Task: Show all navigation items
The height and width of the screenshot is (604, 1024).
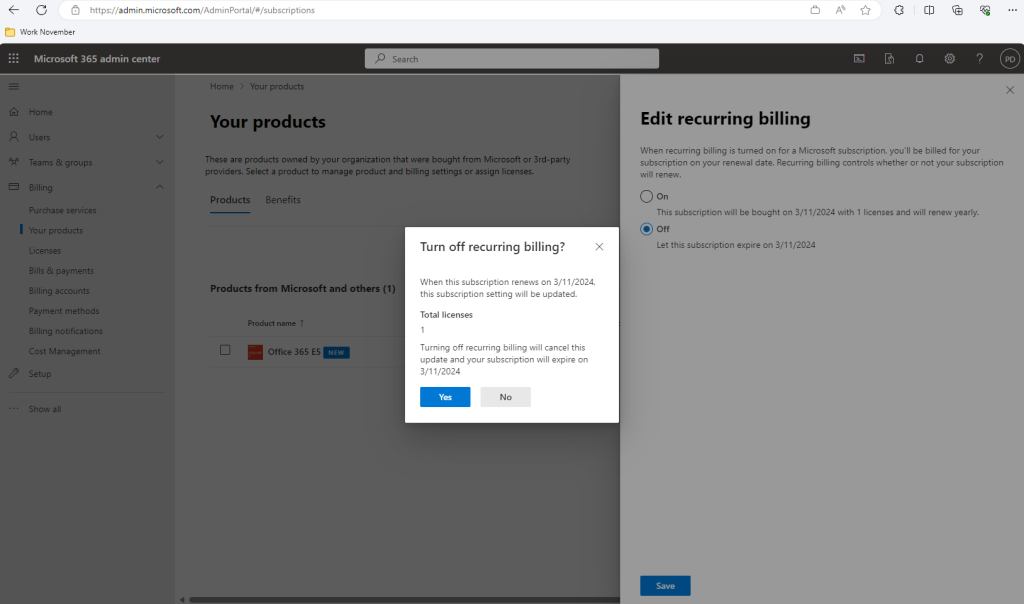Action: tap(44, 409)
